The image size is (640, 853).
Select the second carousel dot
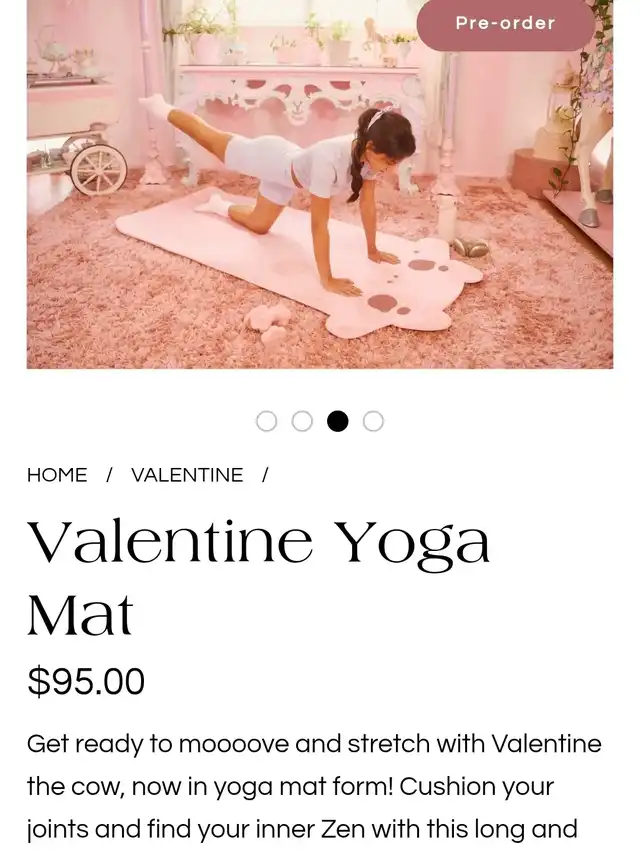(x=302, y=422)
